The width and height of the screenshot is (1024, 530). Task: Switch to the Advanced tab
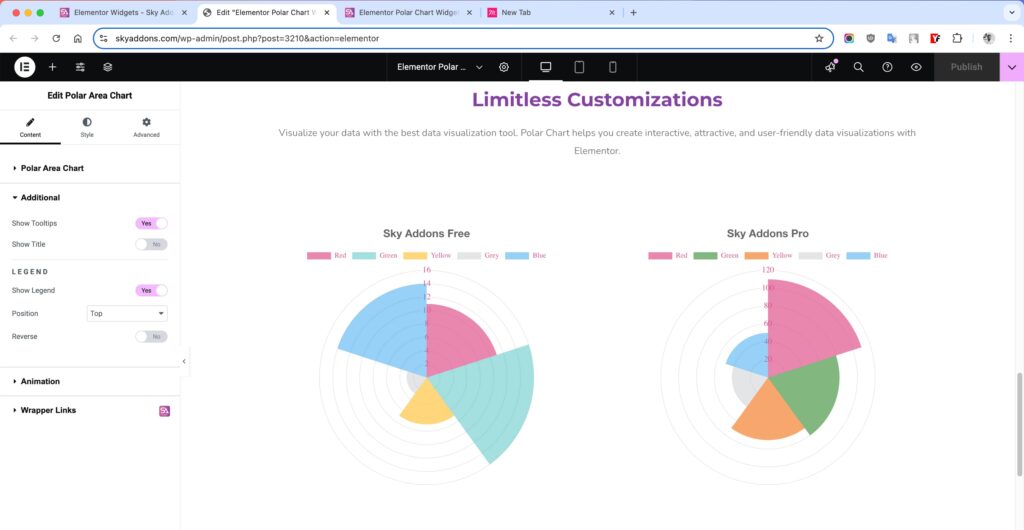point(146,127)
